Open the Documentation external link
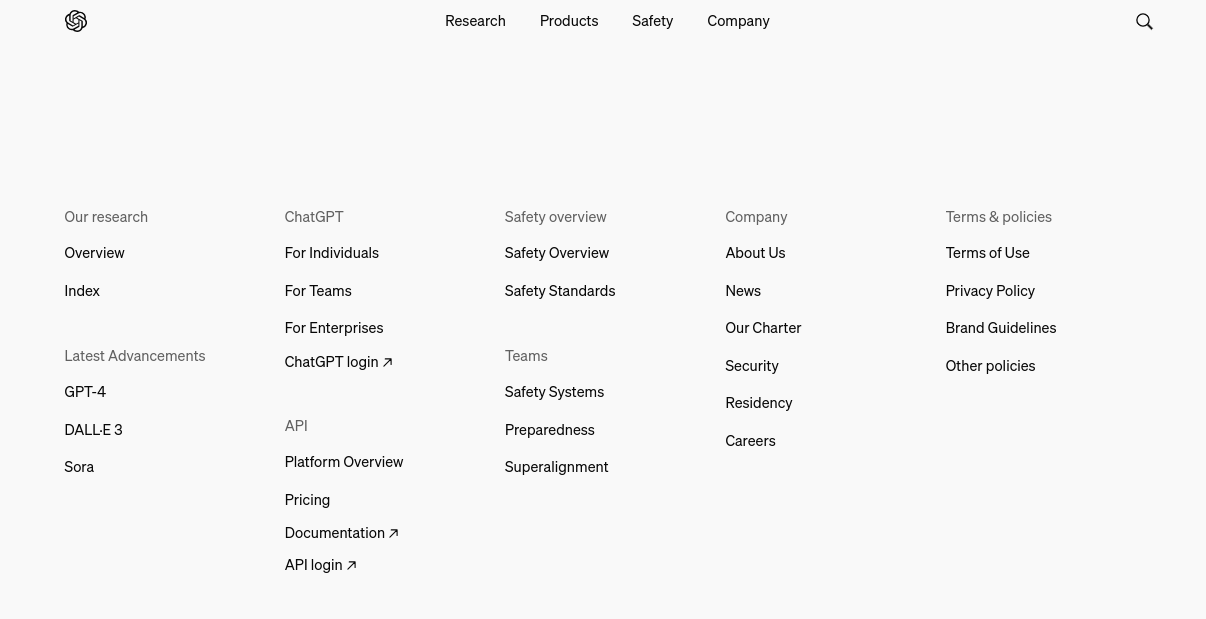This screenshot has width=1206, height=619. click(341, 533)
